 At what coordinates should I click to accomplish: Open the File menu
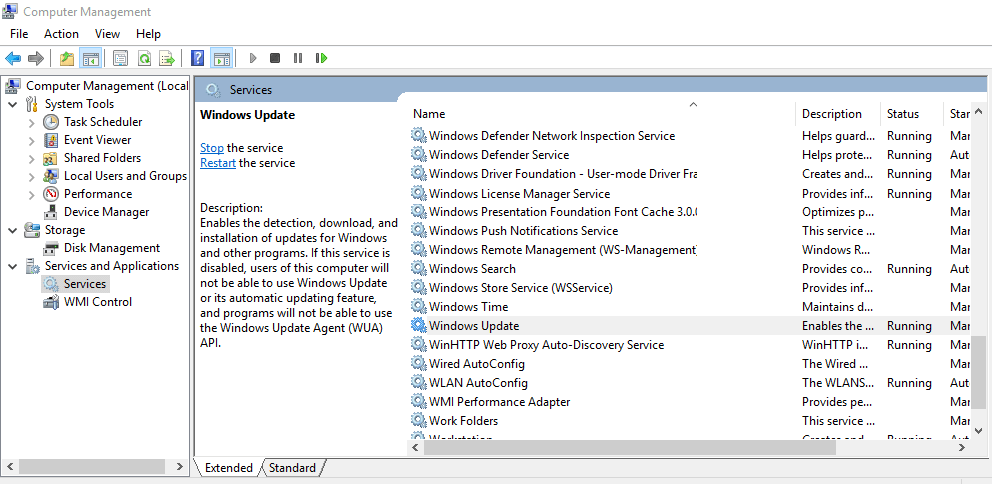click(19, 34)
